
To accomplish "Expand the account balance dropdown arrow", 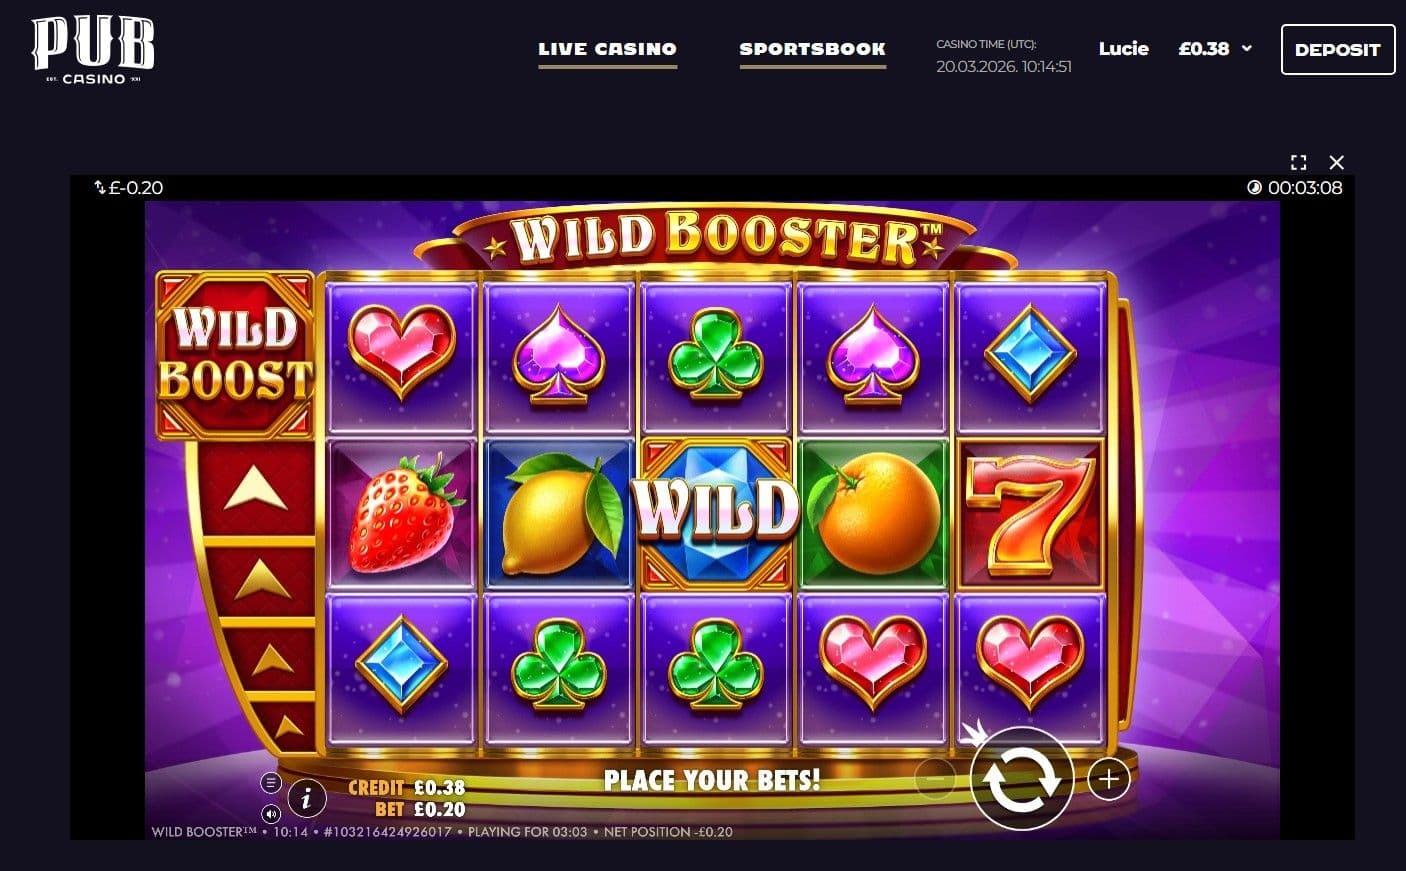I will click(1246, 48).
